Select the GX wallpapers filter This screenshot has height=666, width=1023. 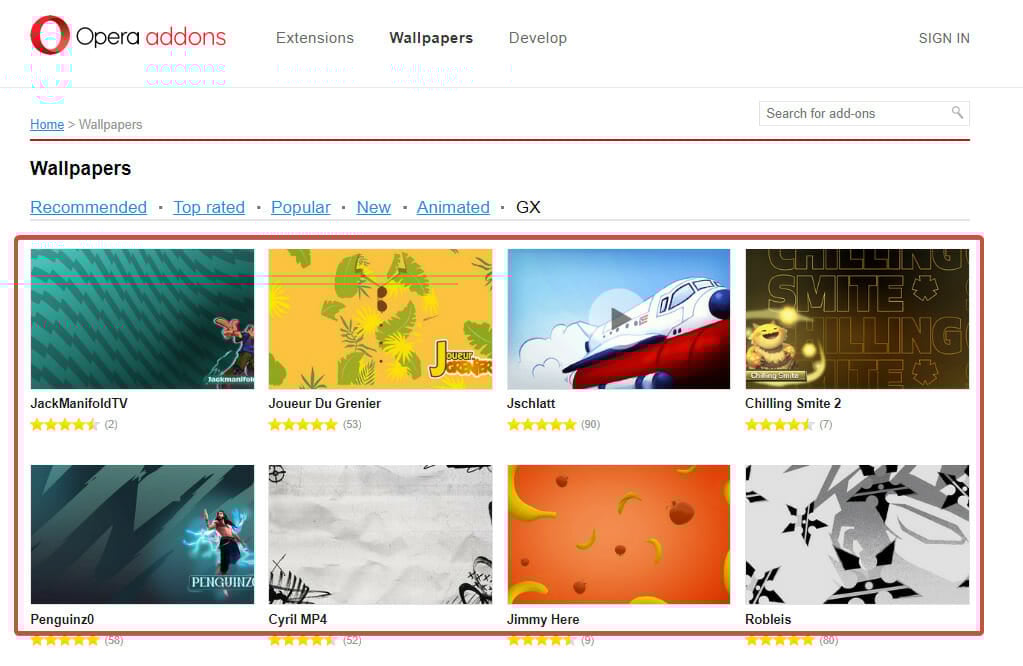point(528,207)
